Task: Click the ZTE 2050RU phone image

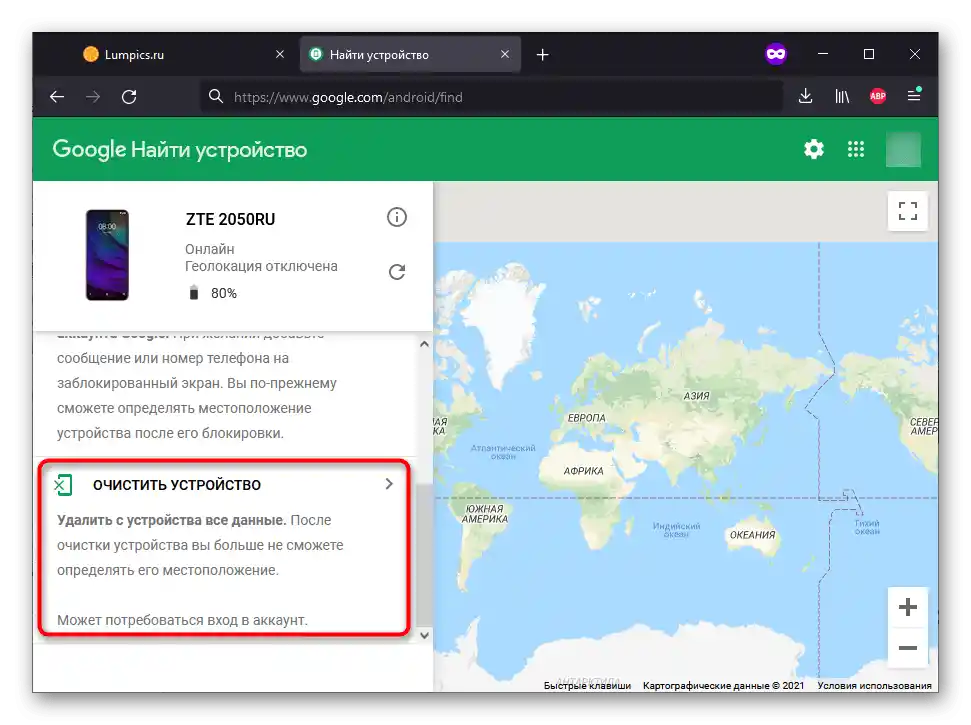Action: point(107,255)
